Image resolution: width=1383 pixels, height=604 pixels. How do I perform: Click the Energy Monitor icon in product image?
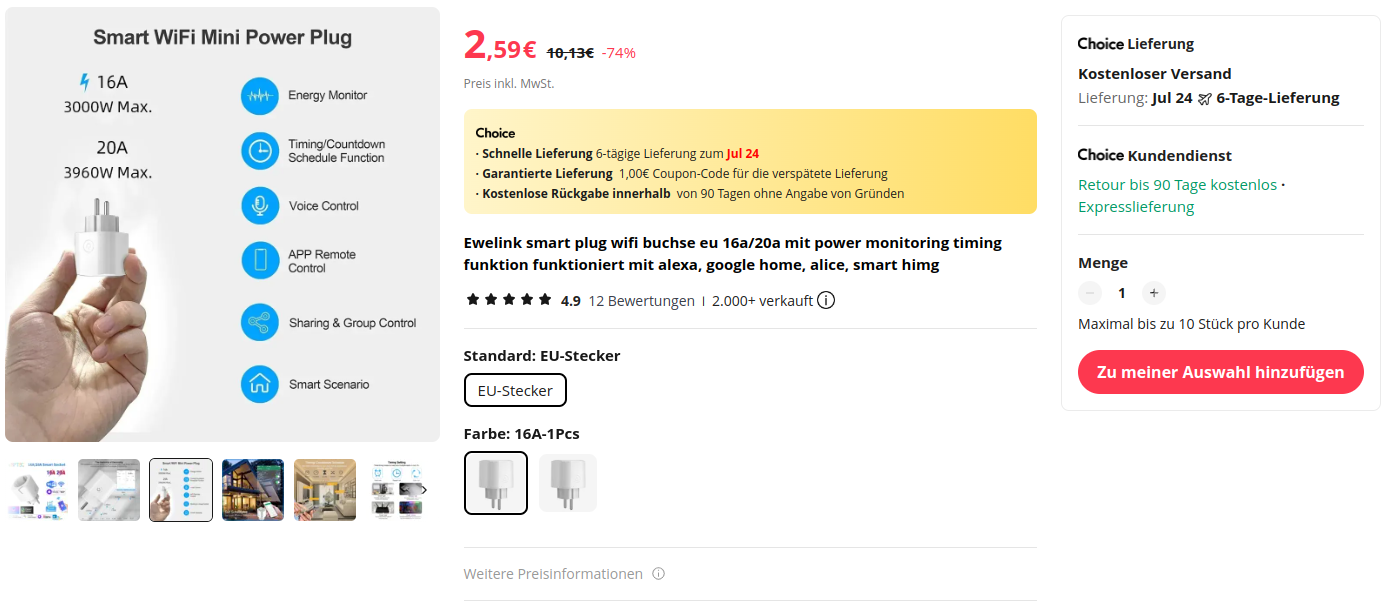[x=260, y=96]
